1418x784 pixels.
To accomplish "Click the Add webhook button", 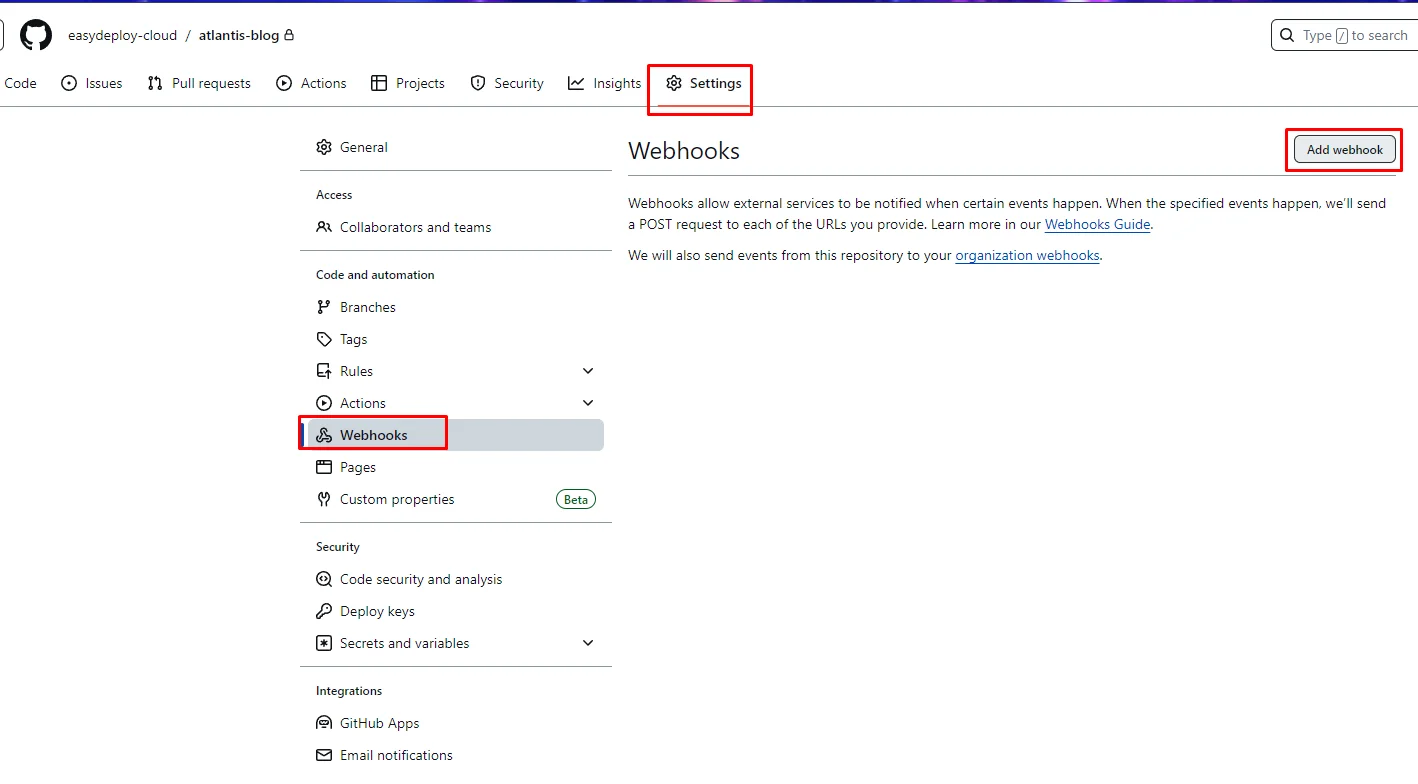I will point(1345,150).
